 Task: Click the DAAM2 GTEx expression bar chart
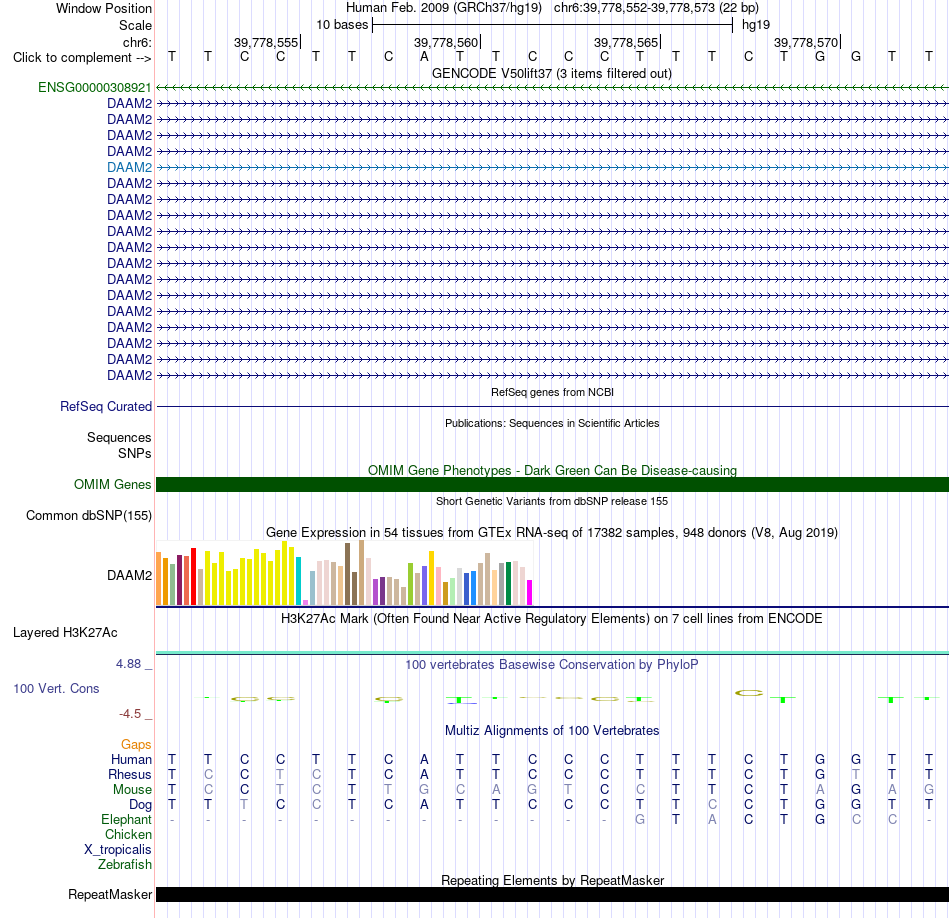[x=344, y=573]
